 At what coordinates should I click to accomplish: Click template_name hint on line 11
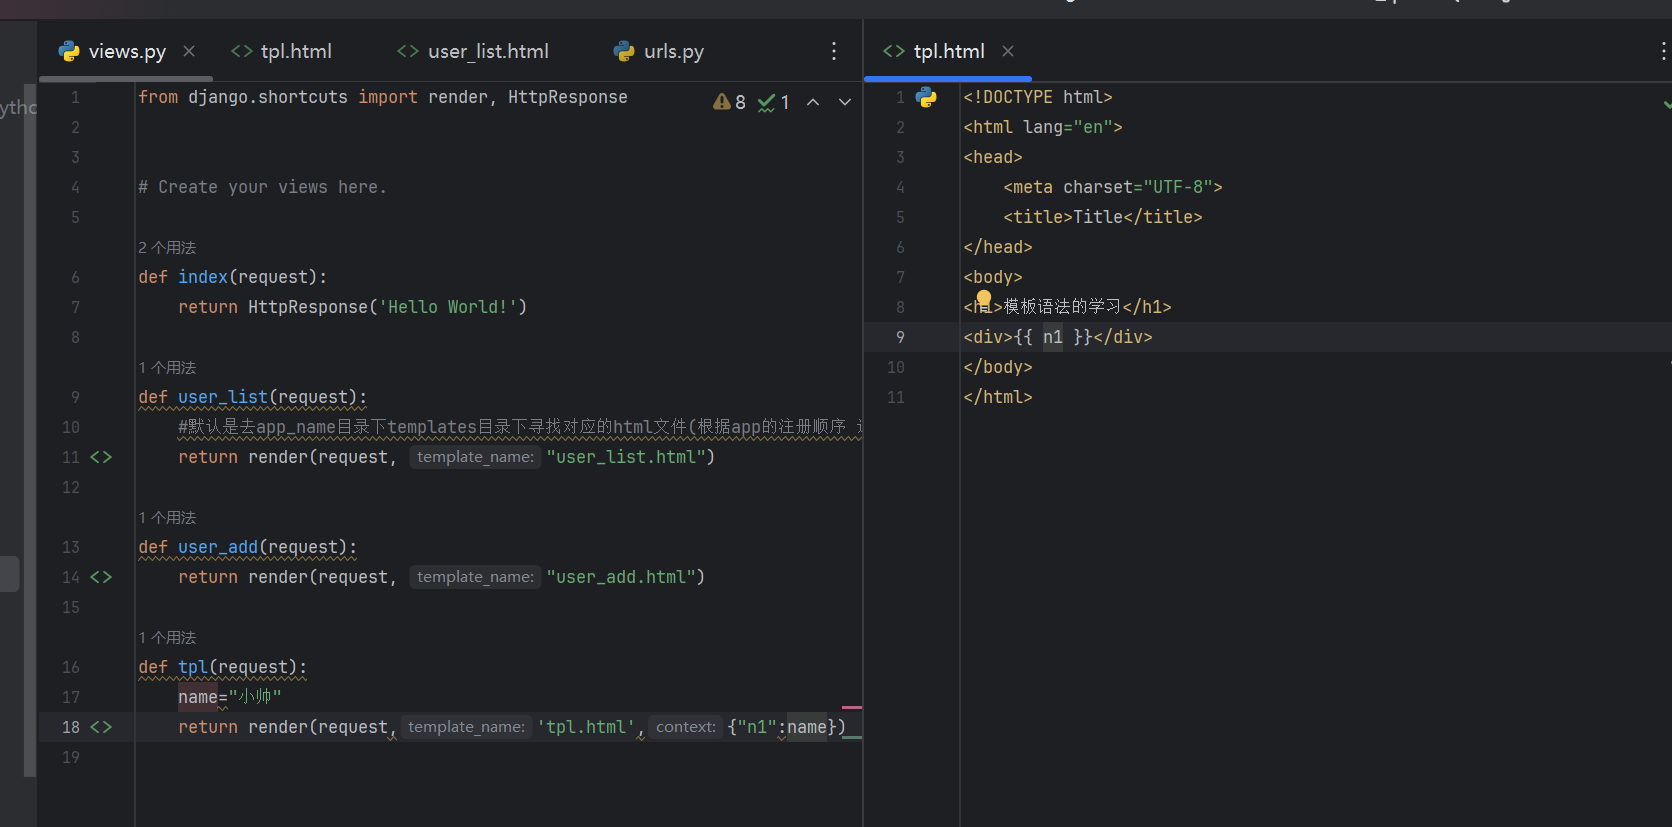pyautogui.click(x=475, y=457)
